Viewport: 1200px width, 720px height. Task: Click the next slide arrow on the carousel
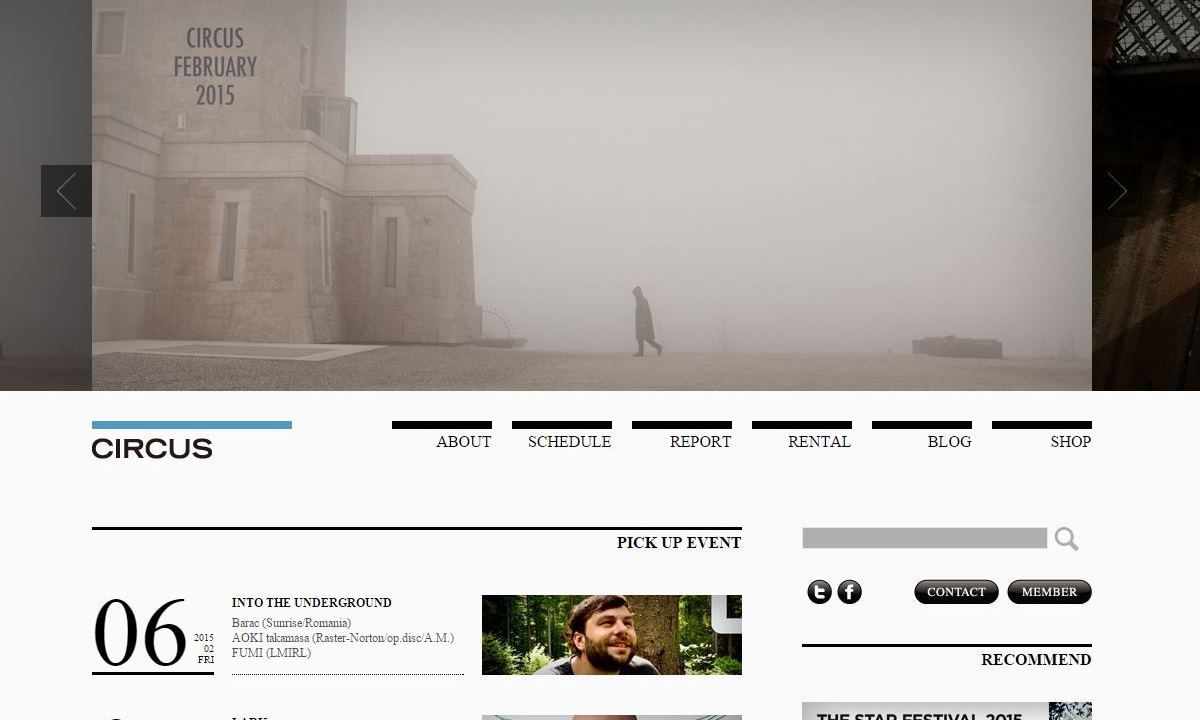click(x=1117, y=191)
